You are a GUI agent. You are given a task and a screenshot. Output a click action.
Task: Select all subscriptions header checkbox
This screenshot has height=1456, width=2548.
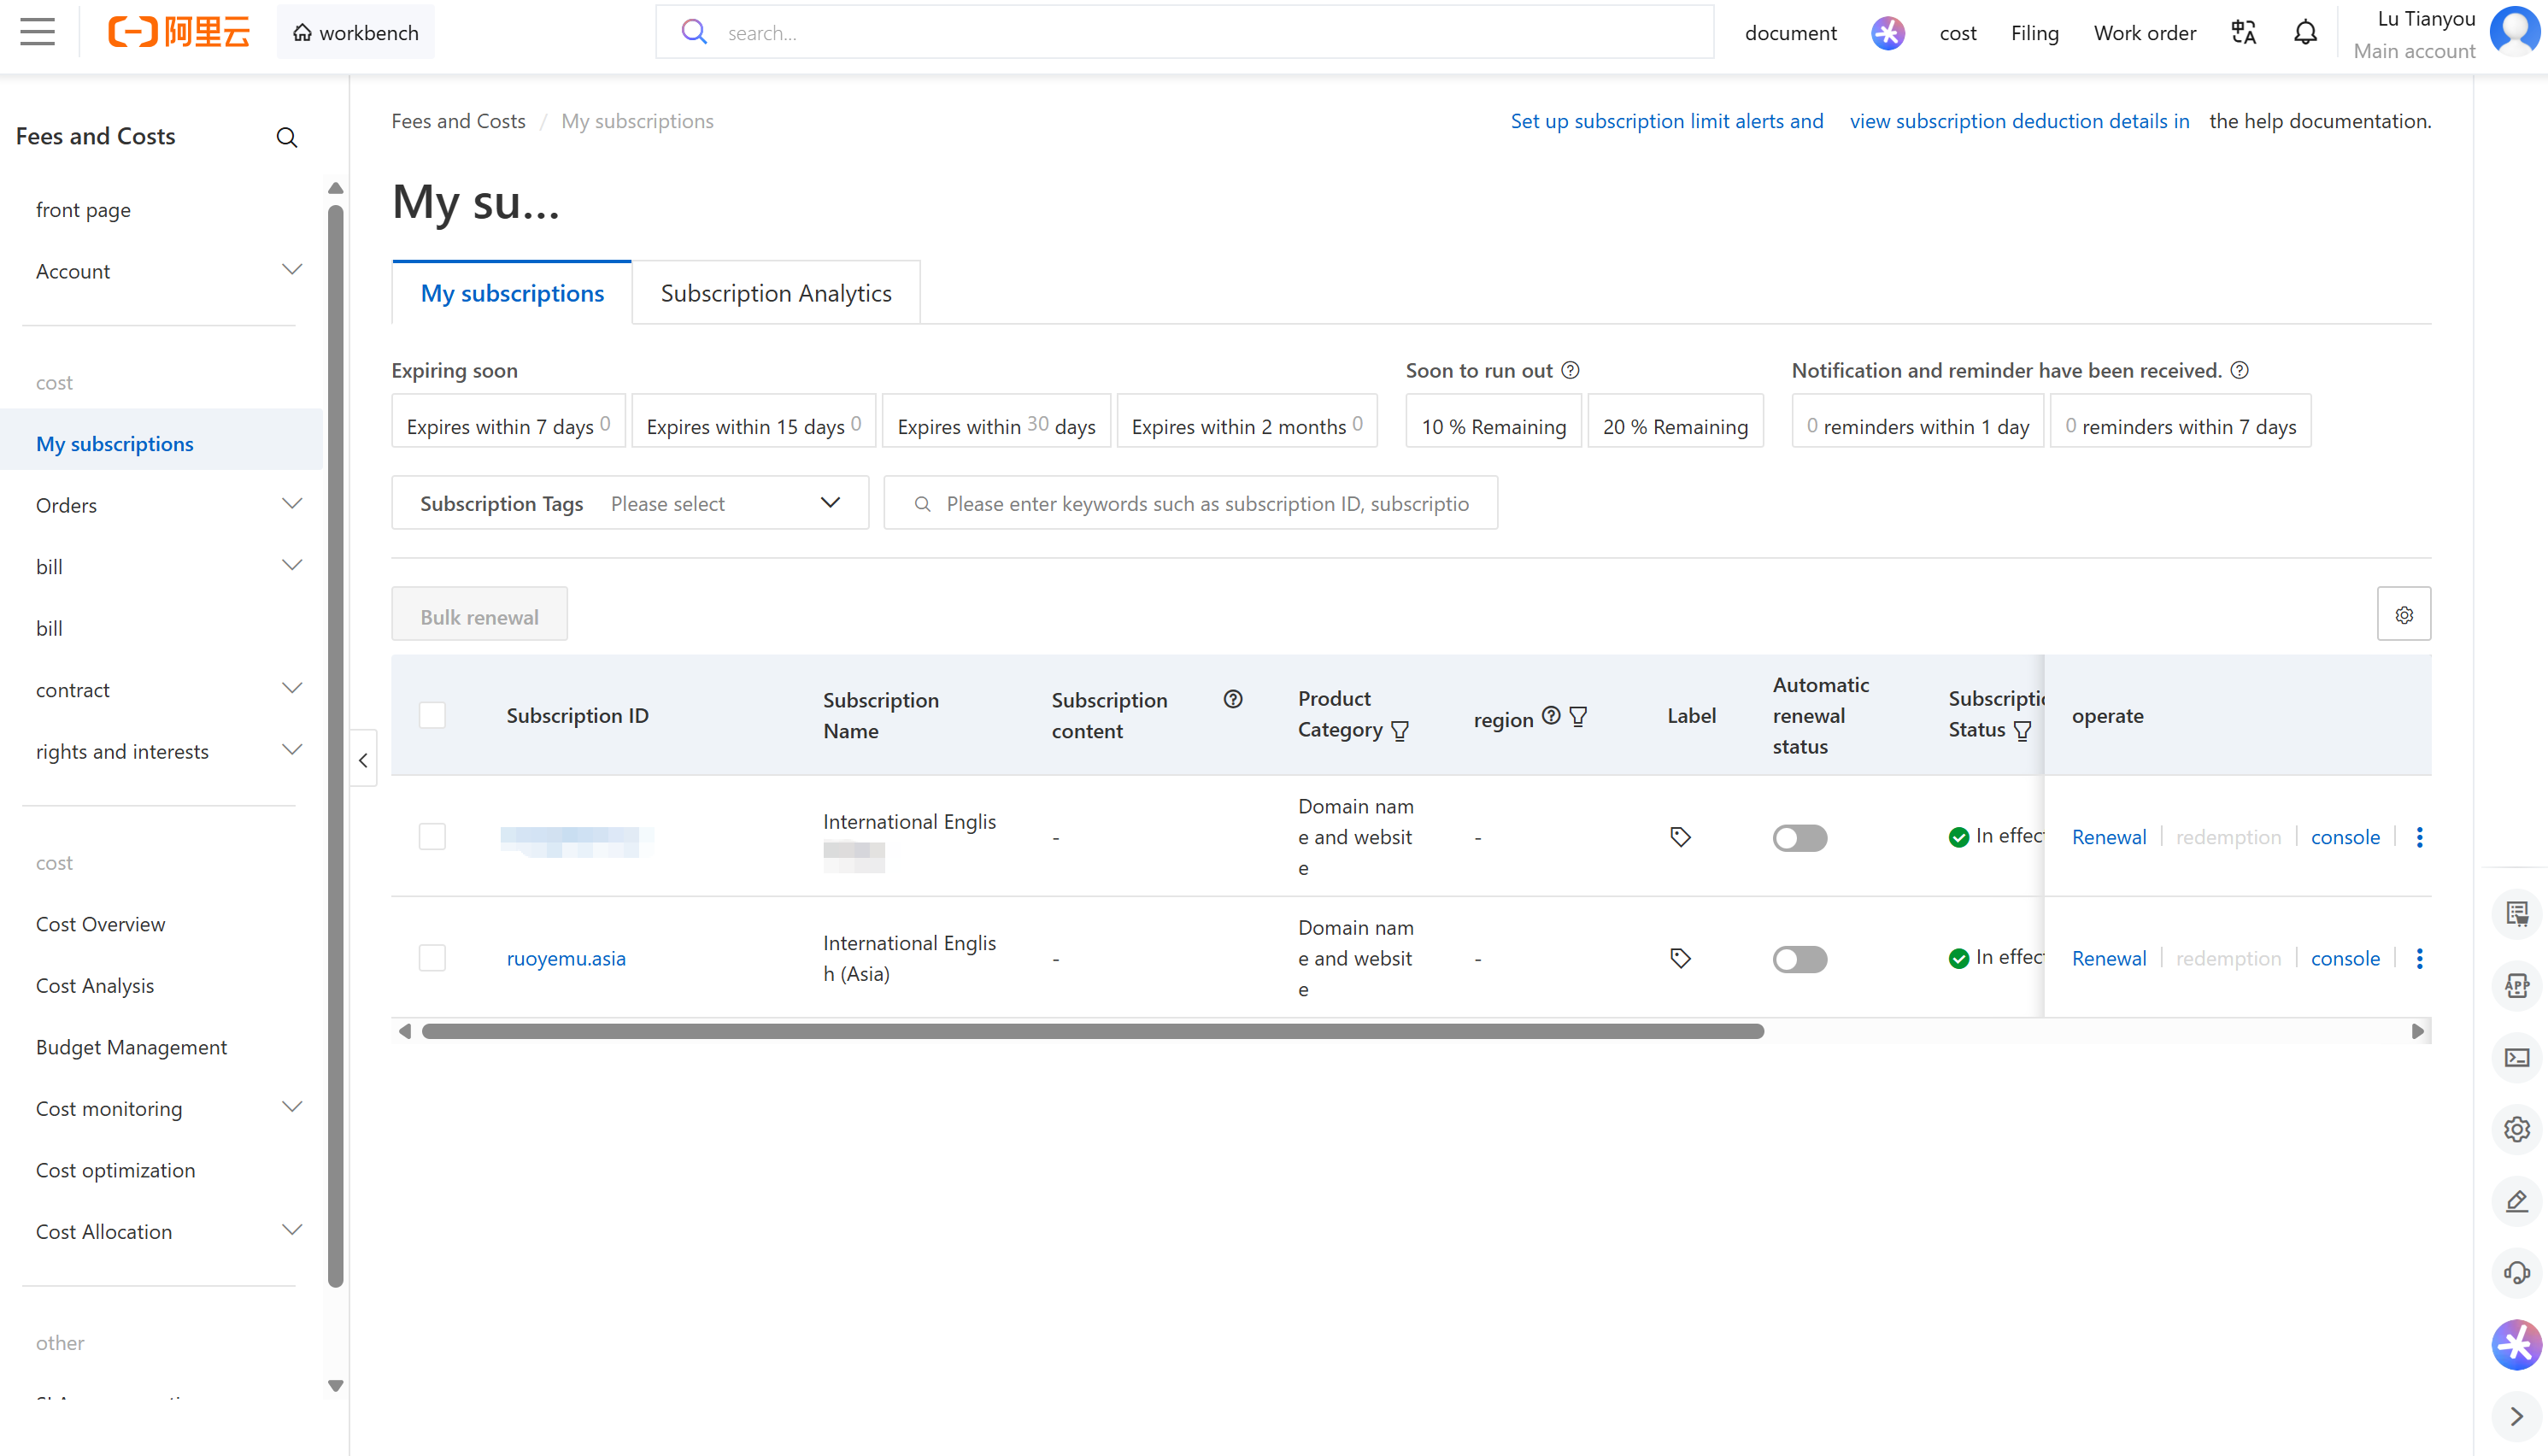432,715
